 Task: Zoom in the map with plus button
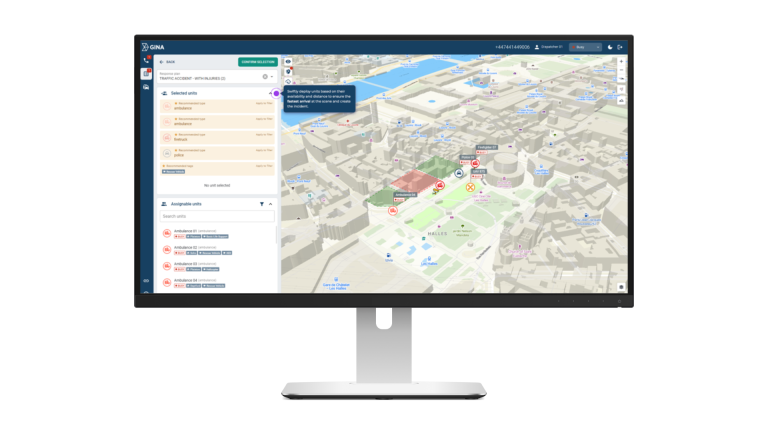click(621, 61)
